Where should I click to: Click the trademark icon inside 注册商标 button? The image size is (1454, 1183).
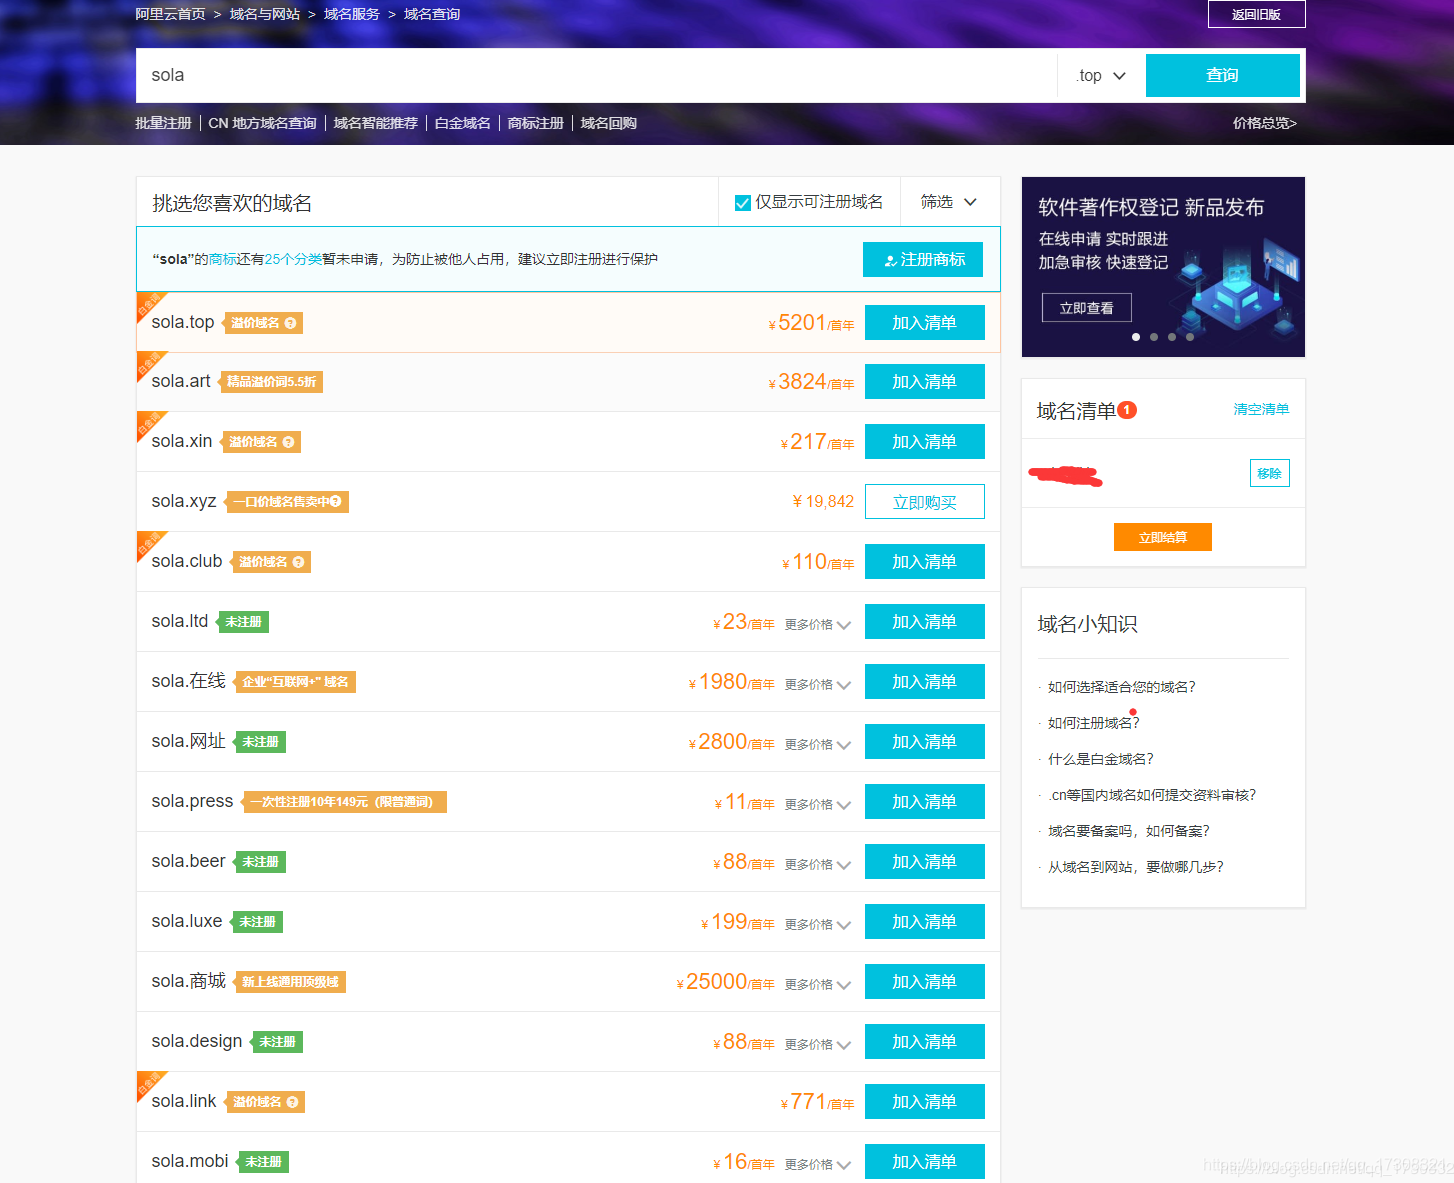(x=890, y=259)
